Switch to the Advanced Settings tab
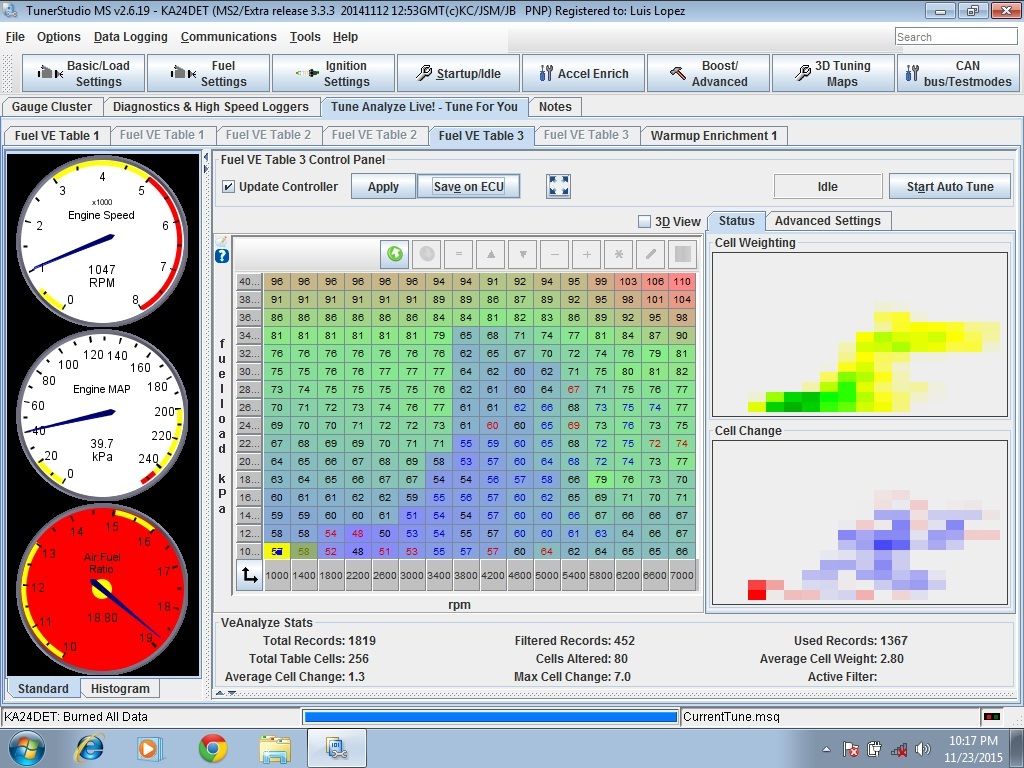Screen dimensions: 1024x768 coord(827,221)
